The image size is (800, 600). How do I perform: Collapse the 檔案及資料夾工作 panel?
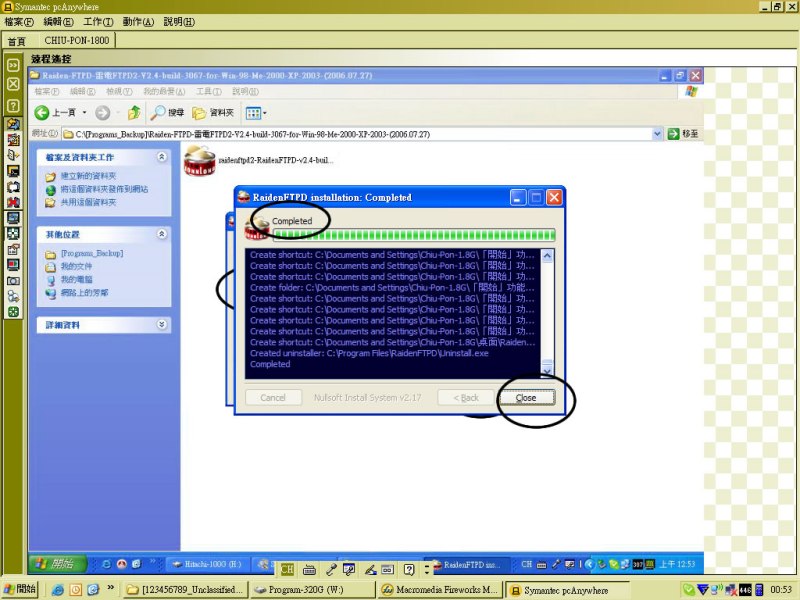[x=162, y=157]
